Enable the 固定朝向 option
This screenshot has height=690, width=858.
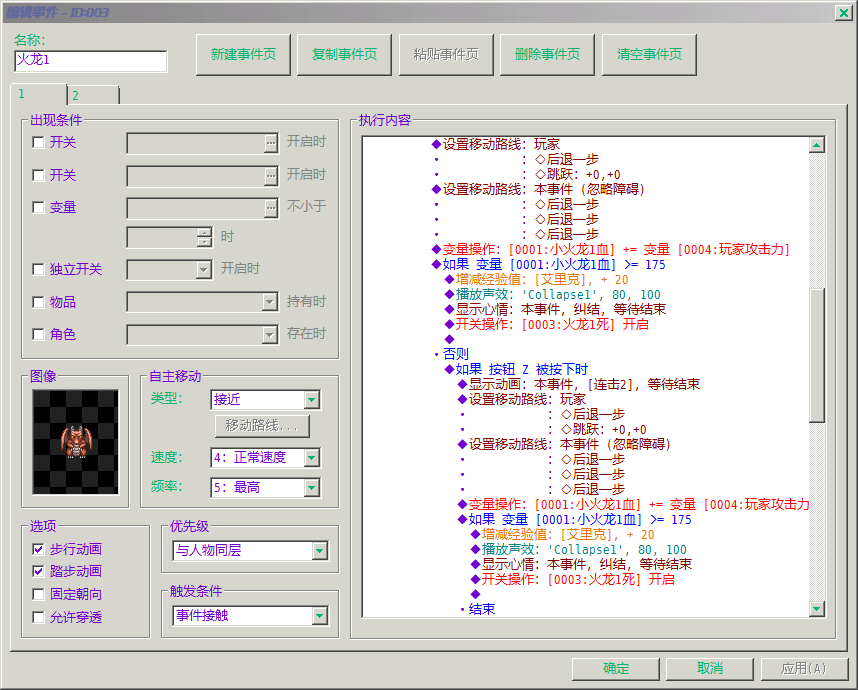(38, 594)
